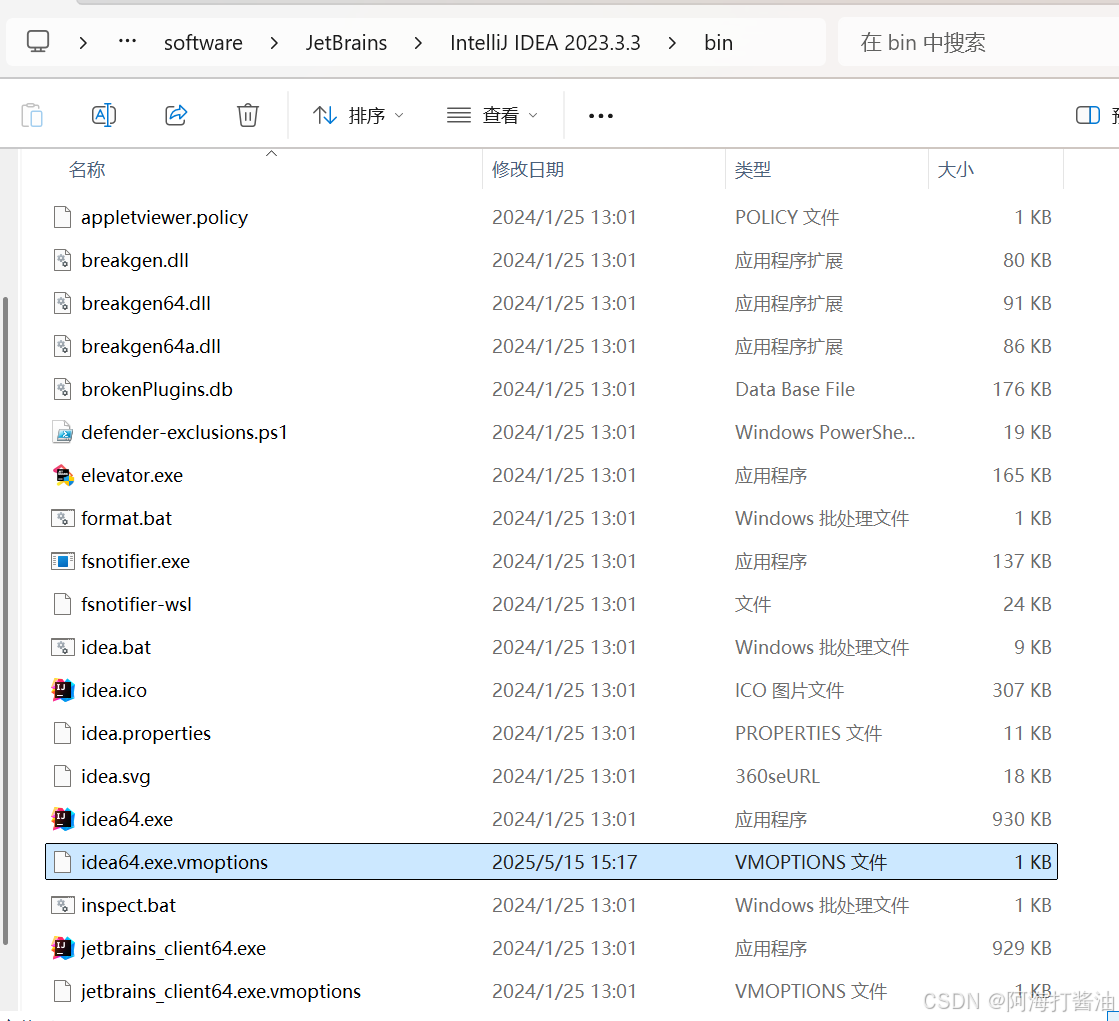Expand chevron after the monitor icon in breadcrumb

[83, 43]
